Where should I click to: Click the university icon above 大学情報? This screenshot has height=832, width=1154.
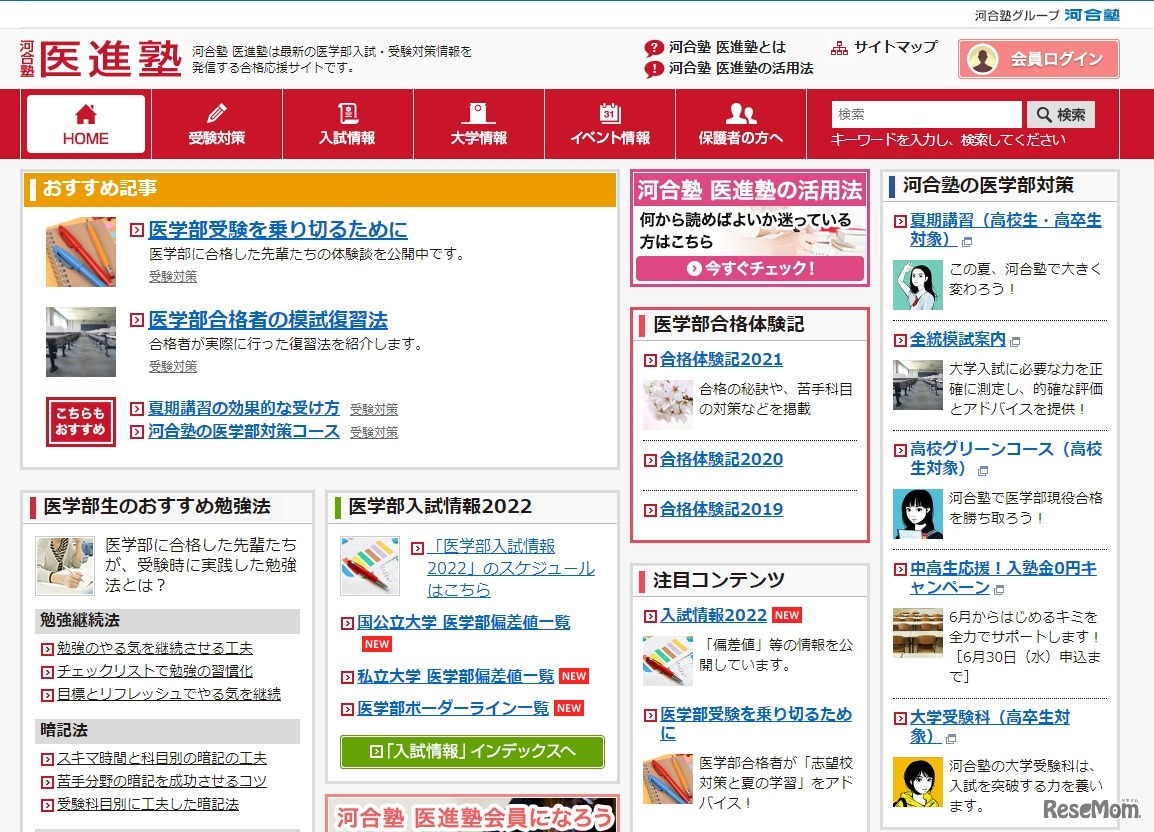478,113
